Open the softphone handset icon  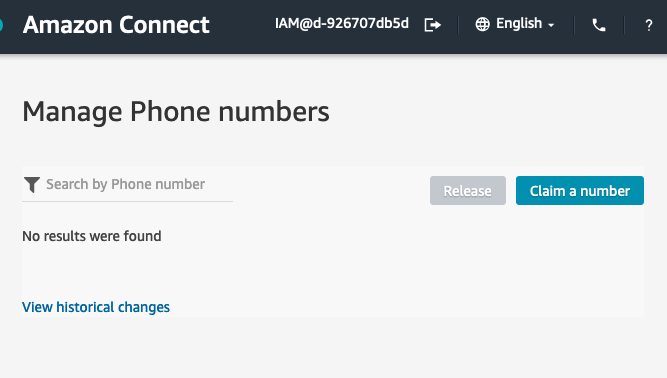[x=599, y=25]
